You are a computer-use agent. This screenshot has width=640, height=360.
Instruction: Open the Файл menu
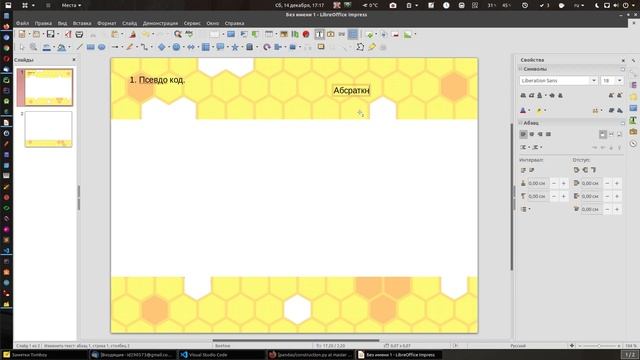[x=22, y=23]
